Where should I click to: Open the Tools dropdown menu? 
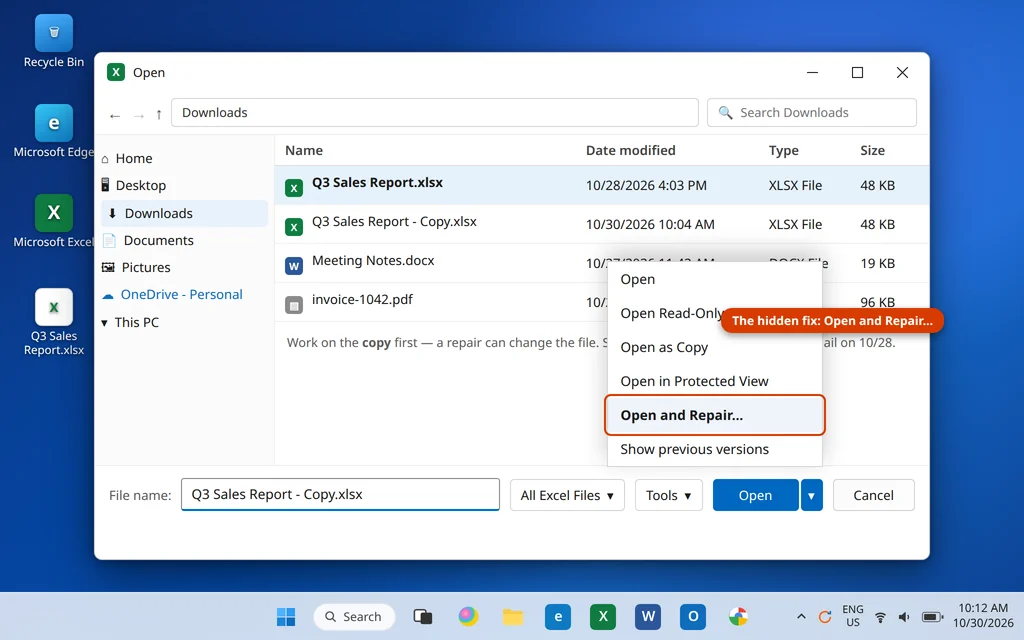[x=668, y=495]
